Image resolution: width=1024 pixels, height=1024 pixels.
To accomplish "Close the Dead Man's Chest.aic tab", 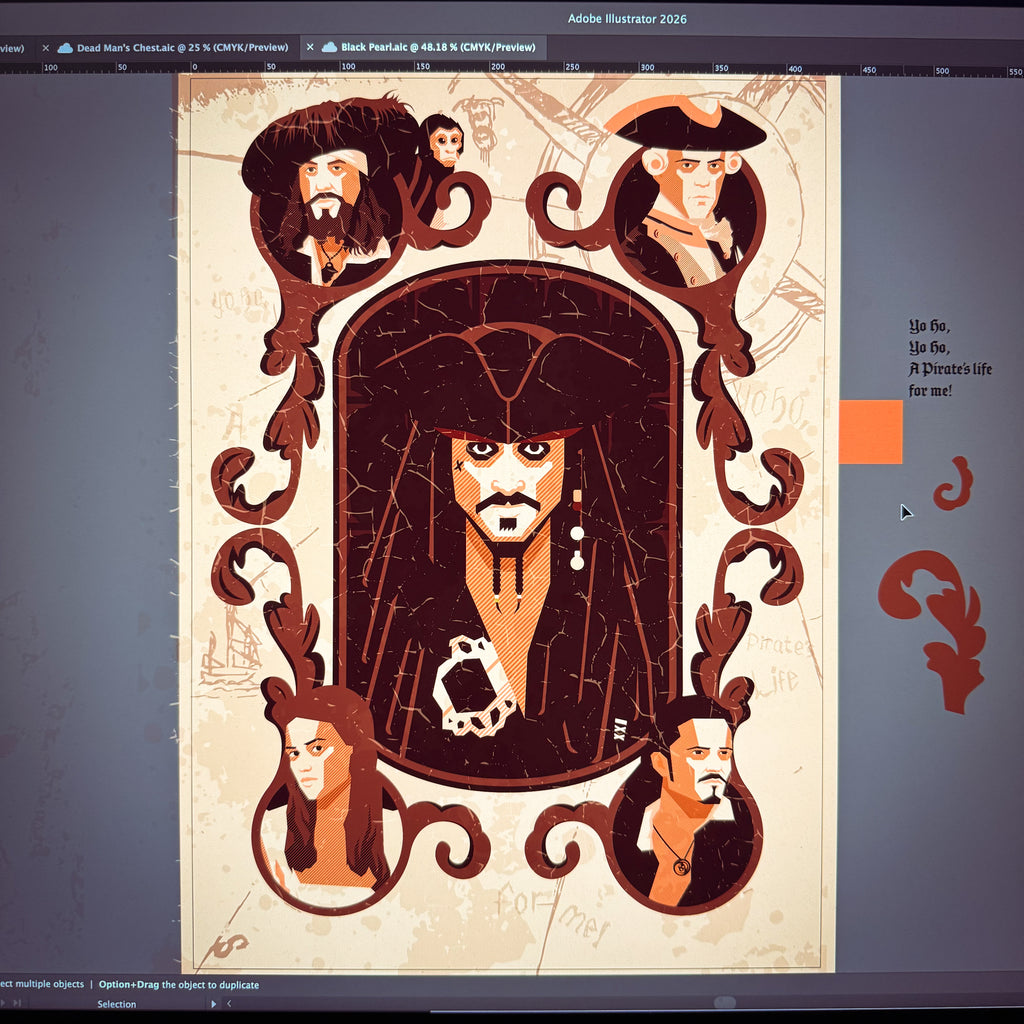I will point(46,48).
